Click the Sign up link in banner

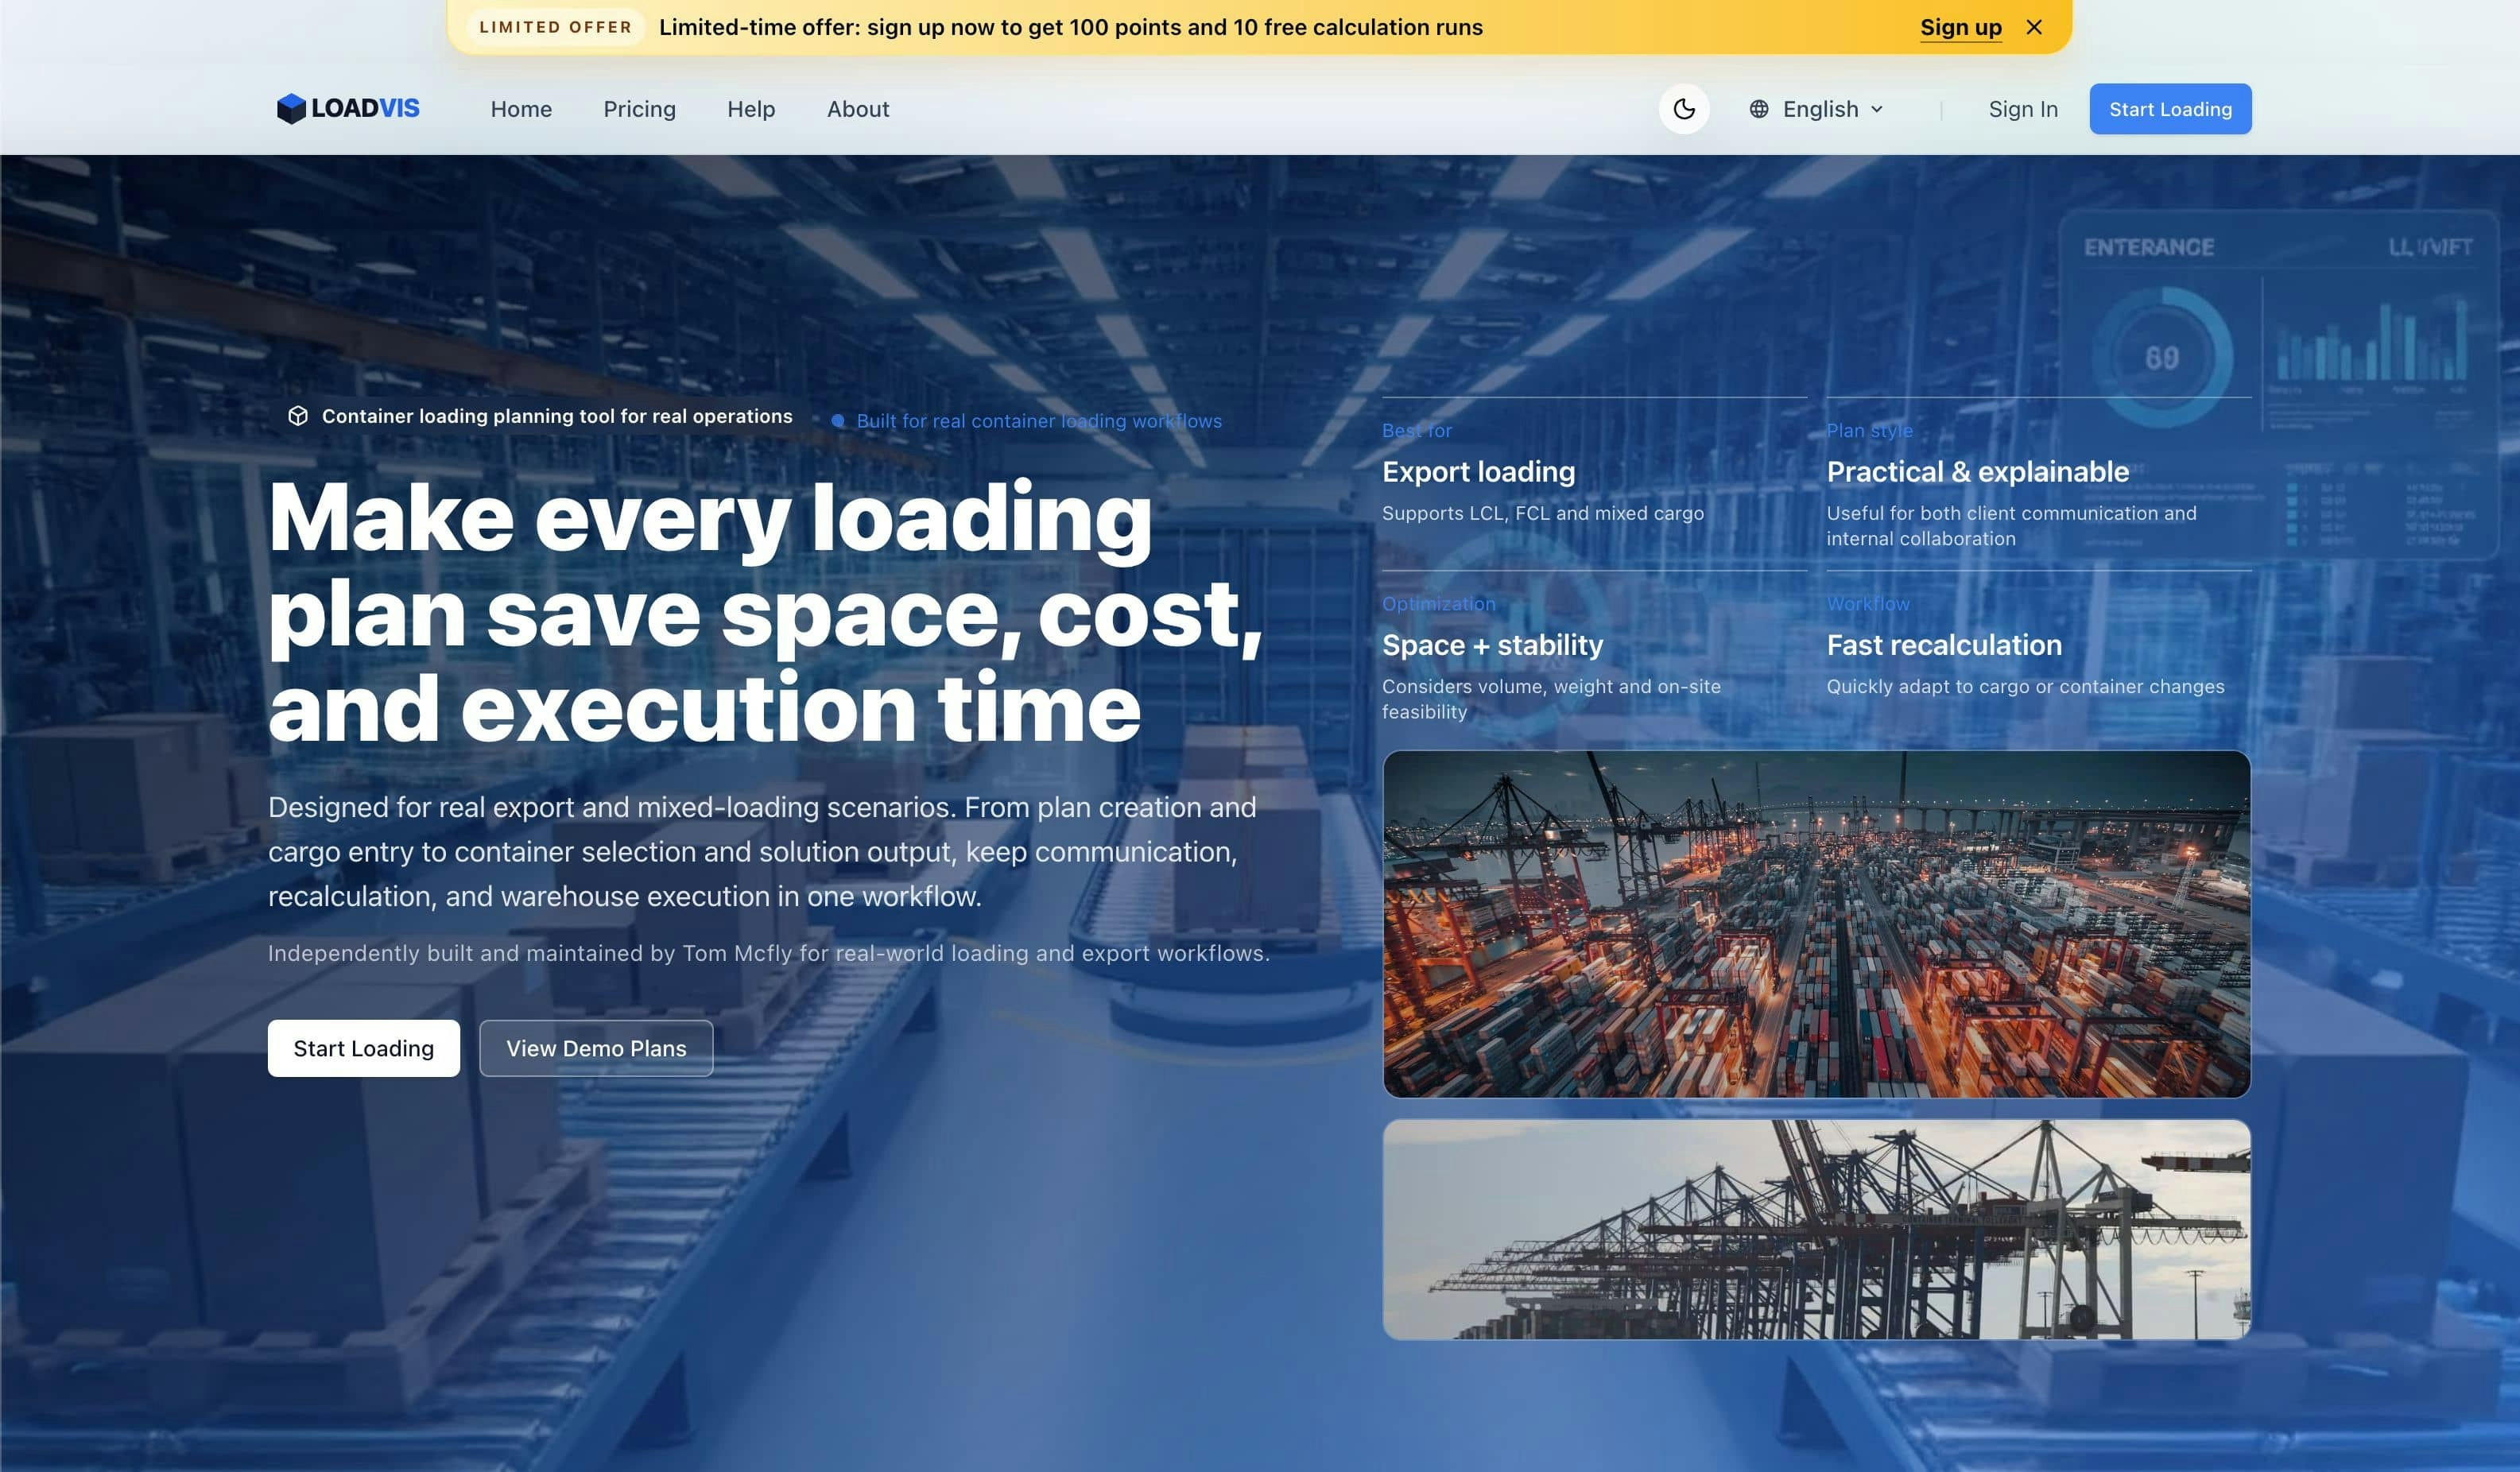pos(1960,27)
